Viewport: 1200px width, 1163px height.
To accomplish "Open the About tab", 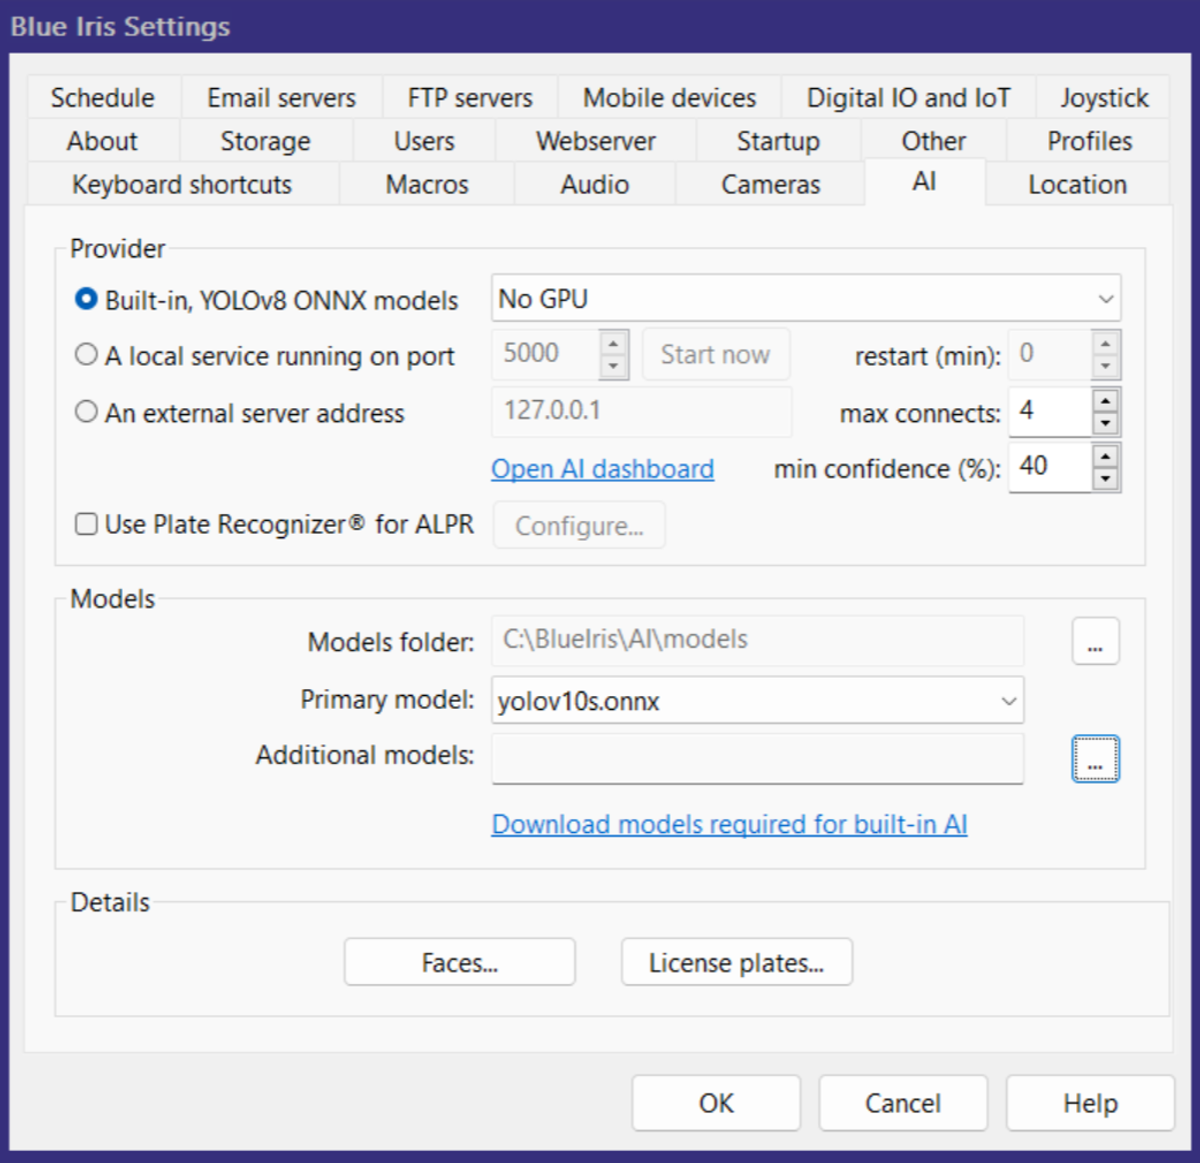I will (103, 141).
